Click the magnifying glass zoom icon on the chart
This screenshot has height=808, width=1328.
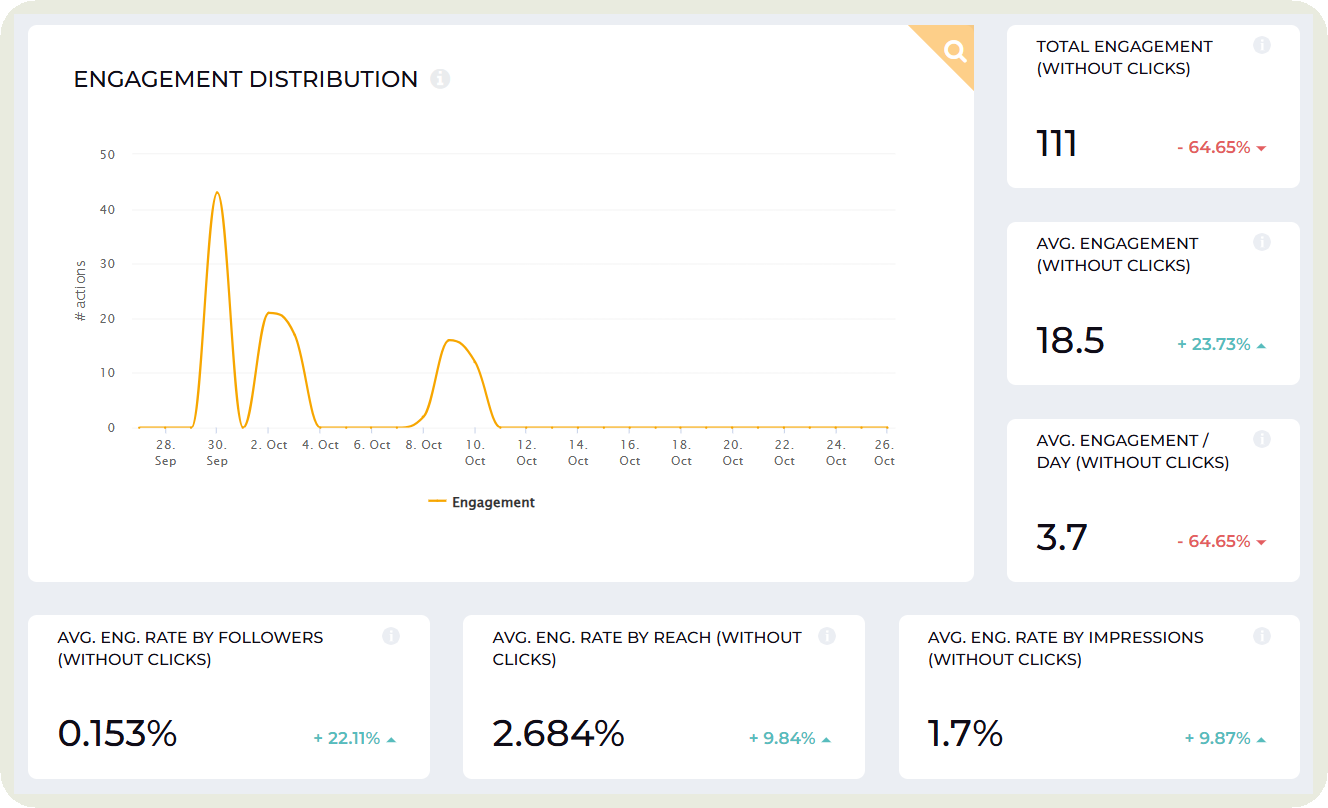click(x=955, y=49)
